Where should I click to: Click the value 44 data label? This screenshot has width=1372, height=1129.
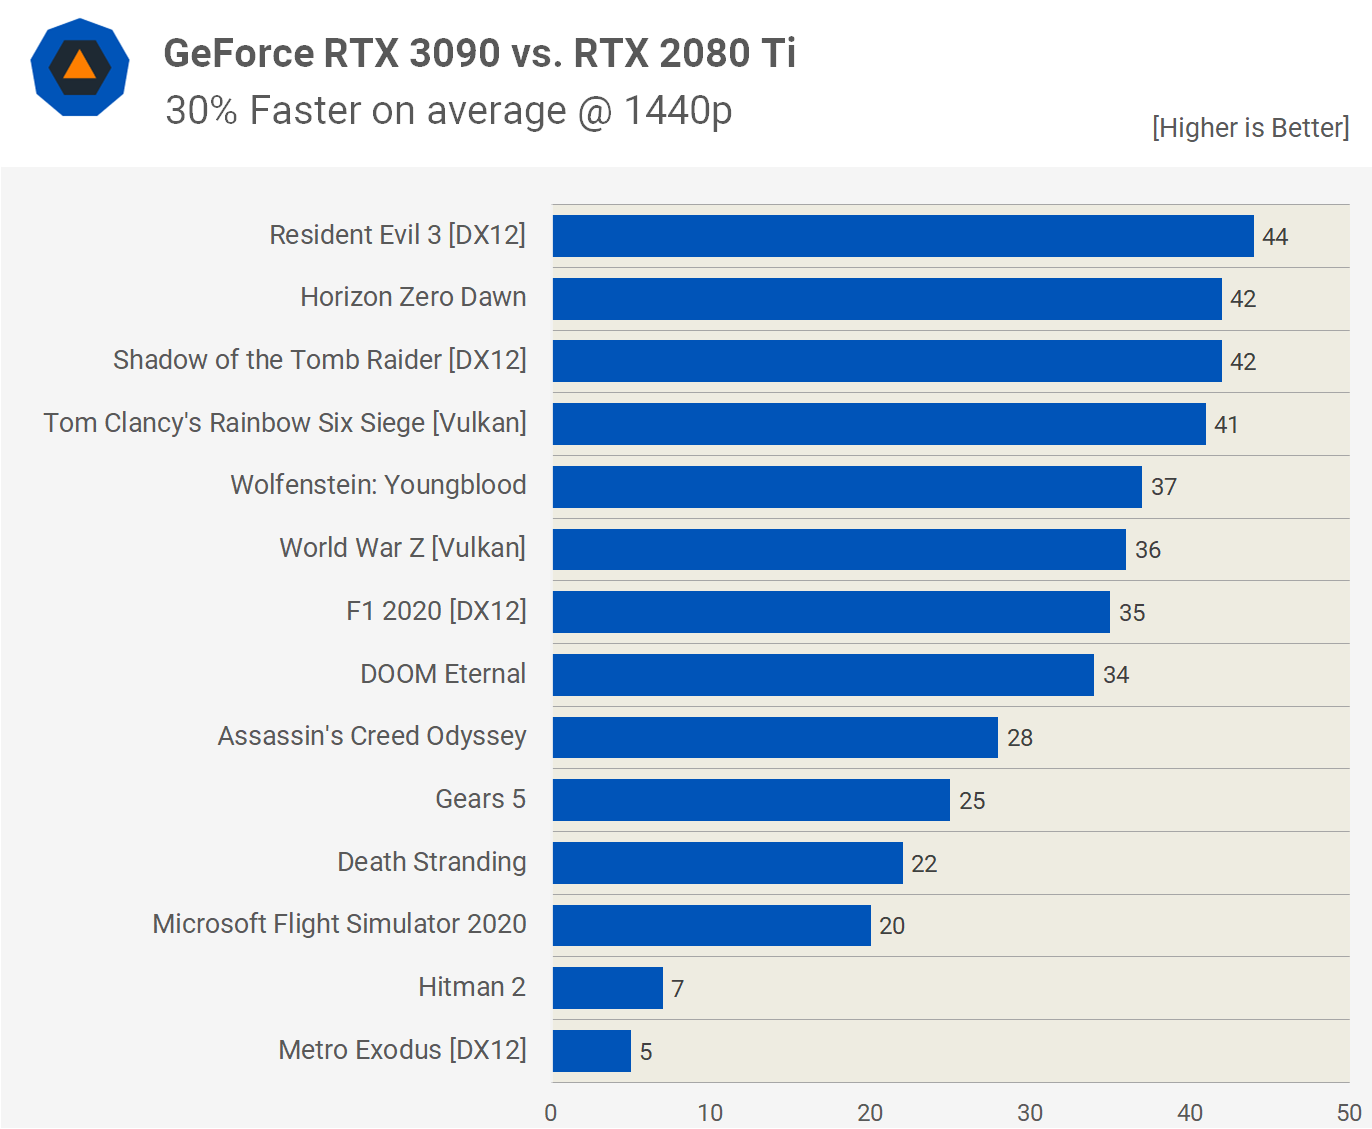tap(1274, 237)
